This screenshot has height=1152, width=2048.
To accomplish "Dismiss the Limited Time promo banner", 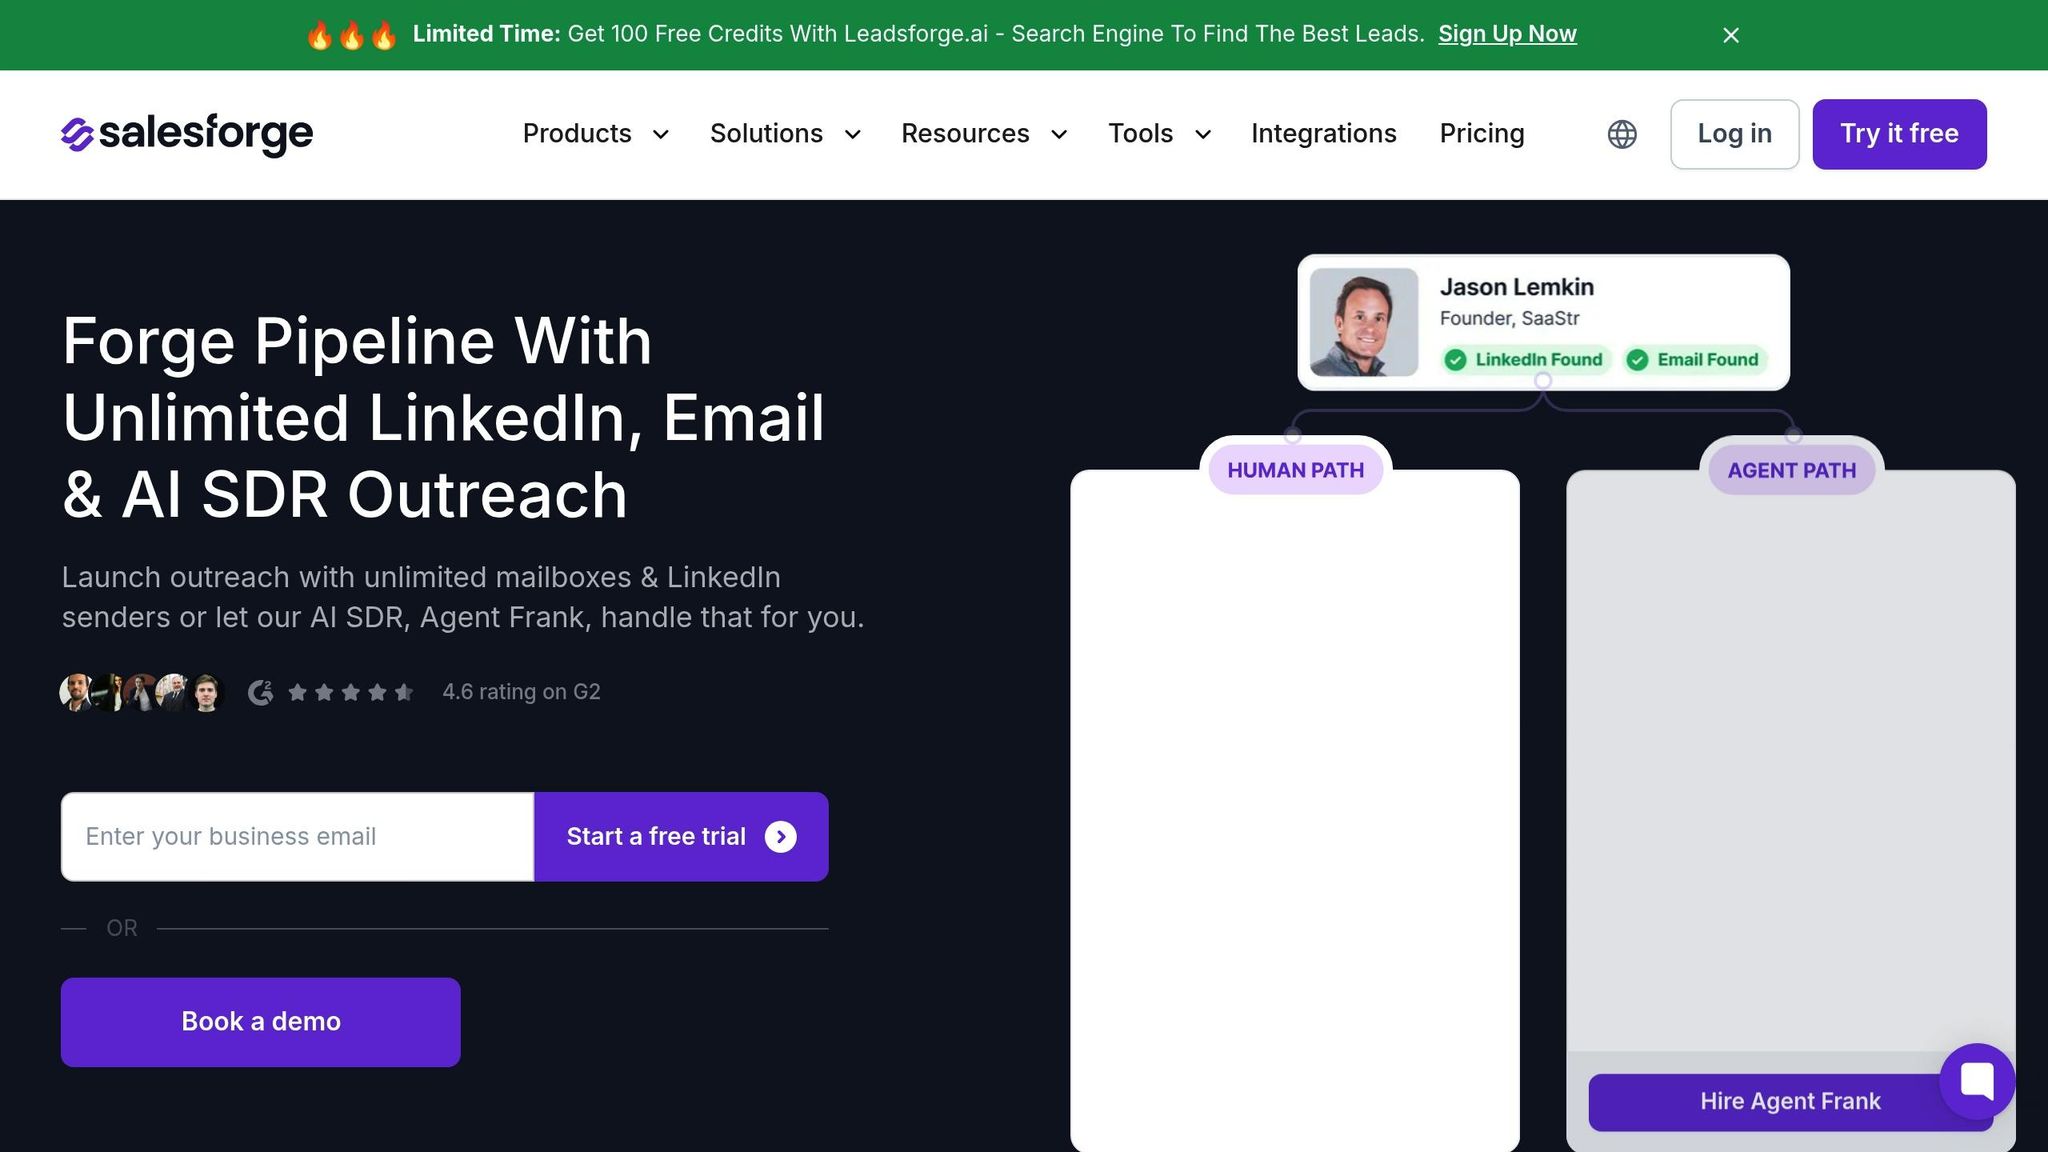I will pyautogui.click(x=1731, y=35).
